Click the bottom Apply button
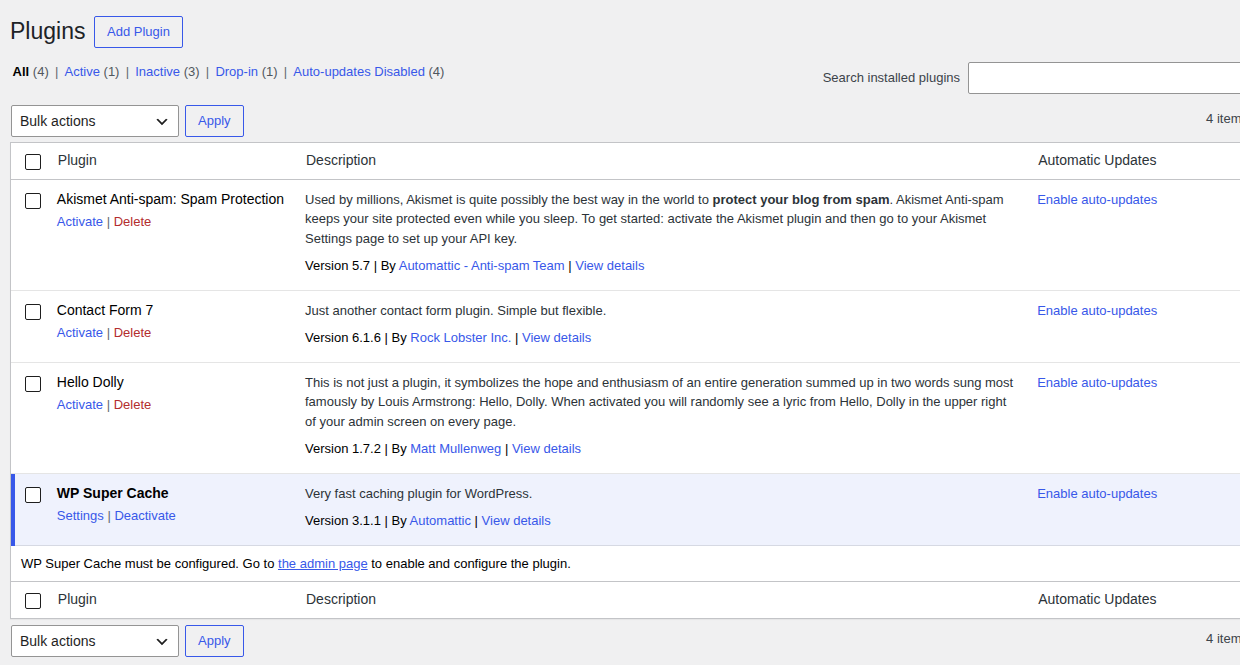 pyautogui.click(x=214, y=641)
